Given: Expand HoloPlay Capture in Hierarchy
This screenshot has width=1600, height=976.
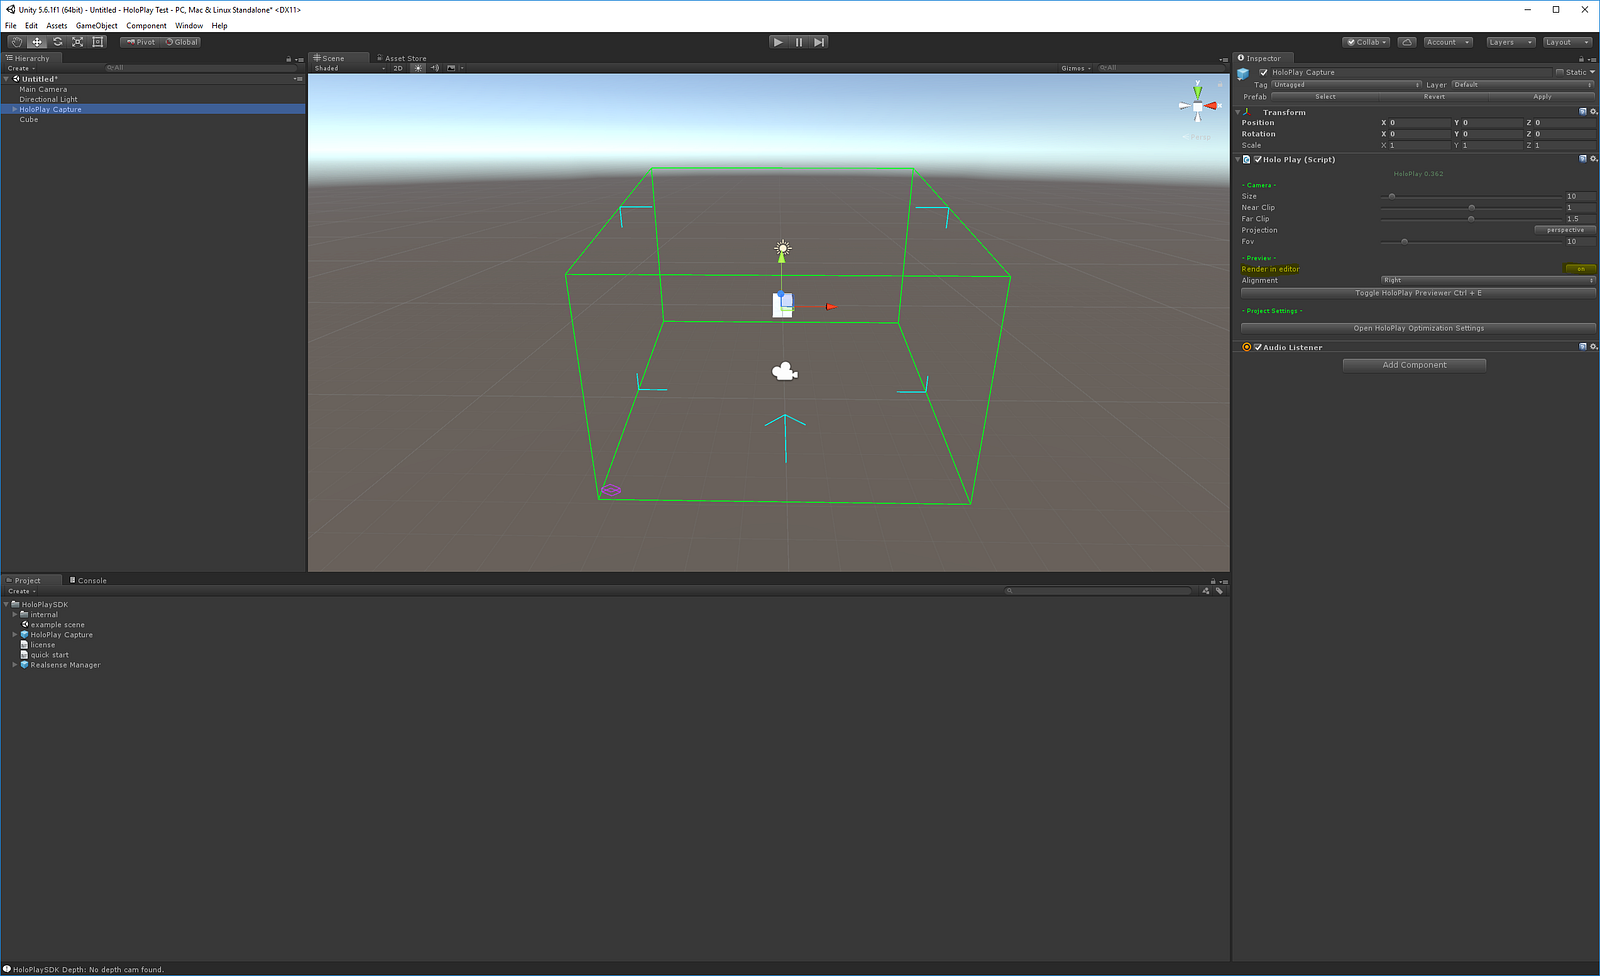Looking at the screenshot, I should [x=14, y=109].
